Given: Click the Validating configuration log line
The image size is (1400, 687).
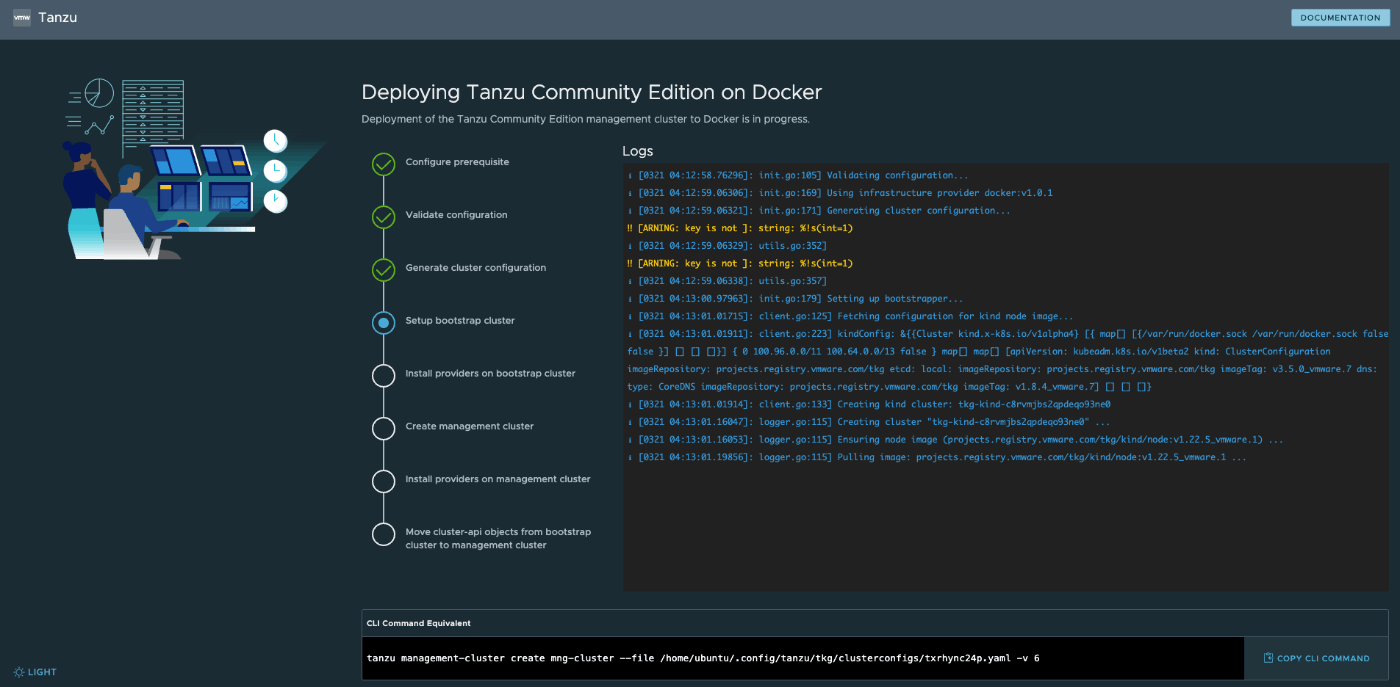Looking at the screenshot, I should [x=798, y=175].
